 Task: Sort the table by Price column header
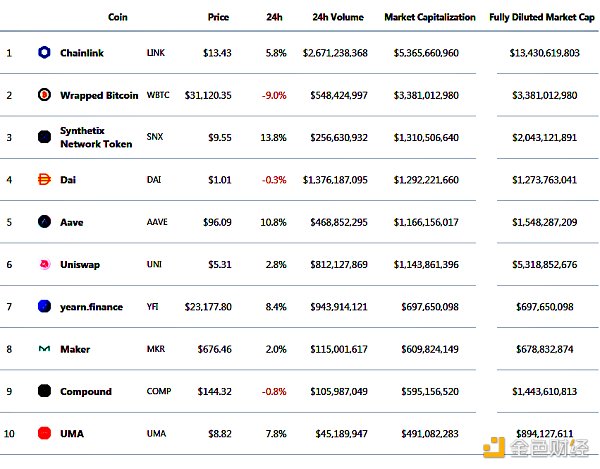tap(218, 17)
